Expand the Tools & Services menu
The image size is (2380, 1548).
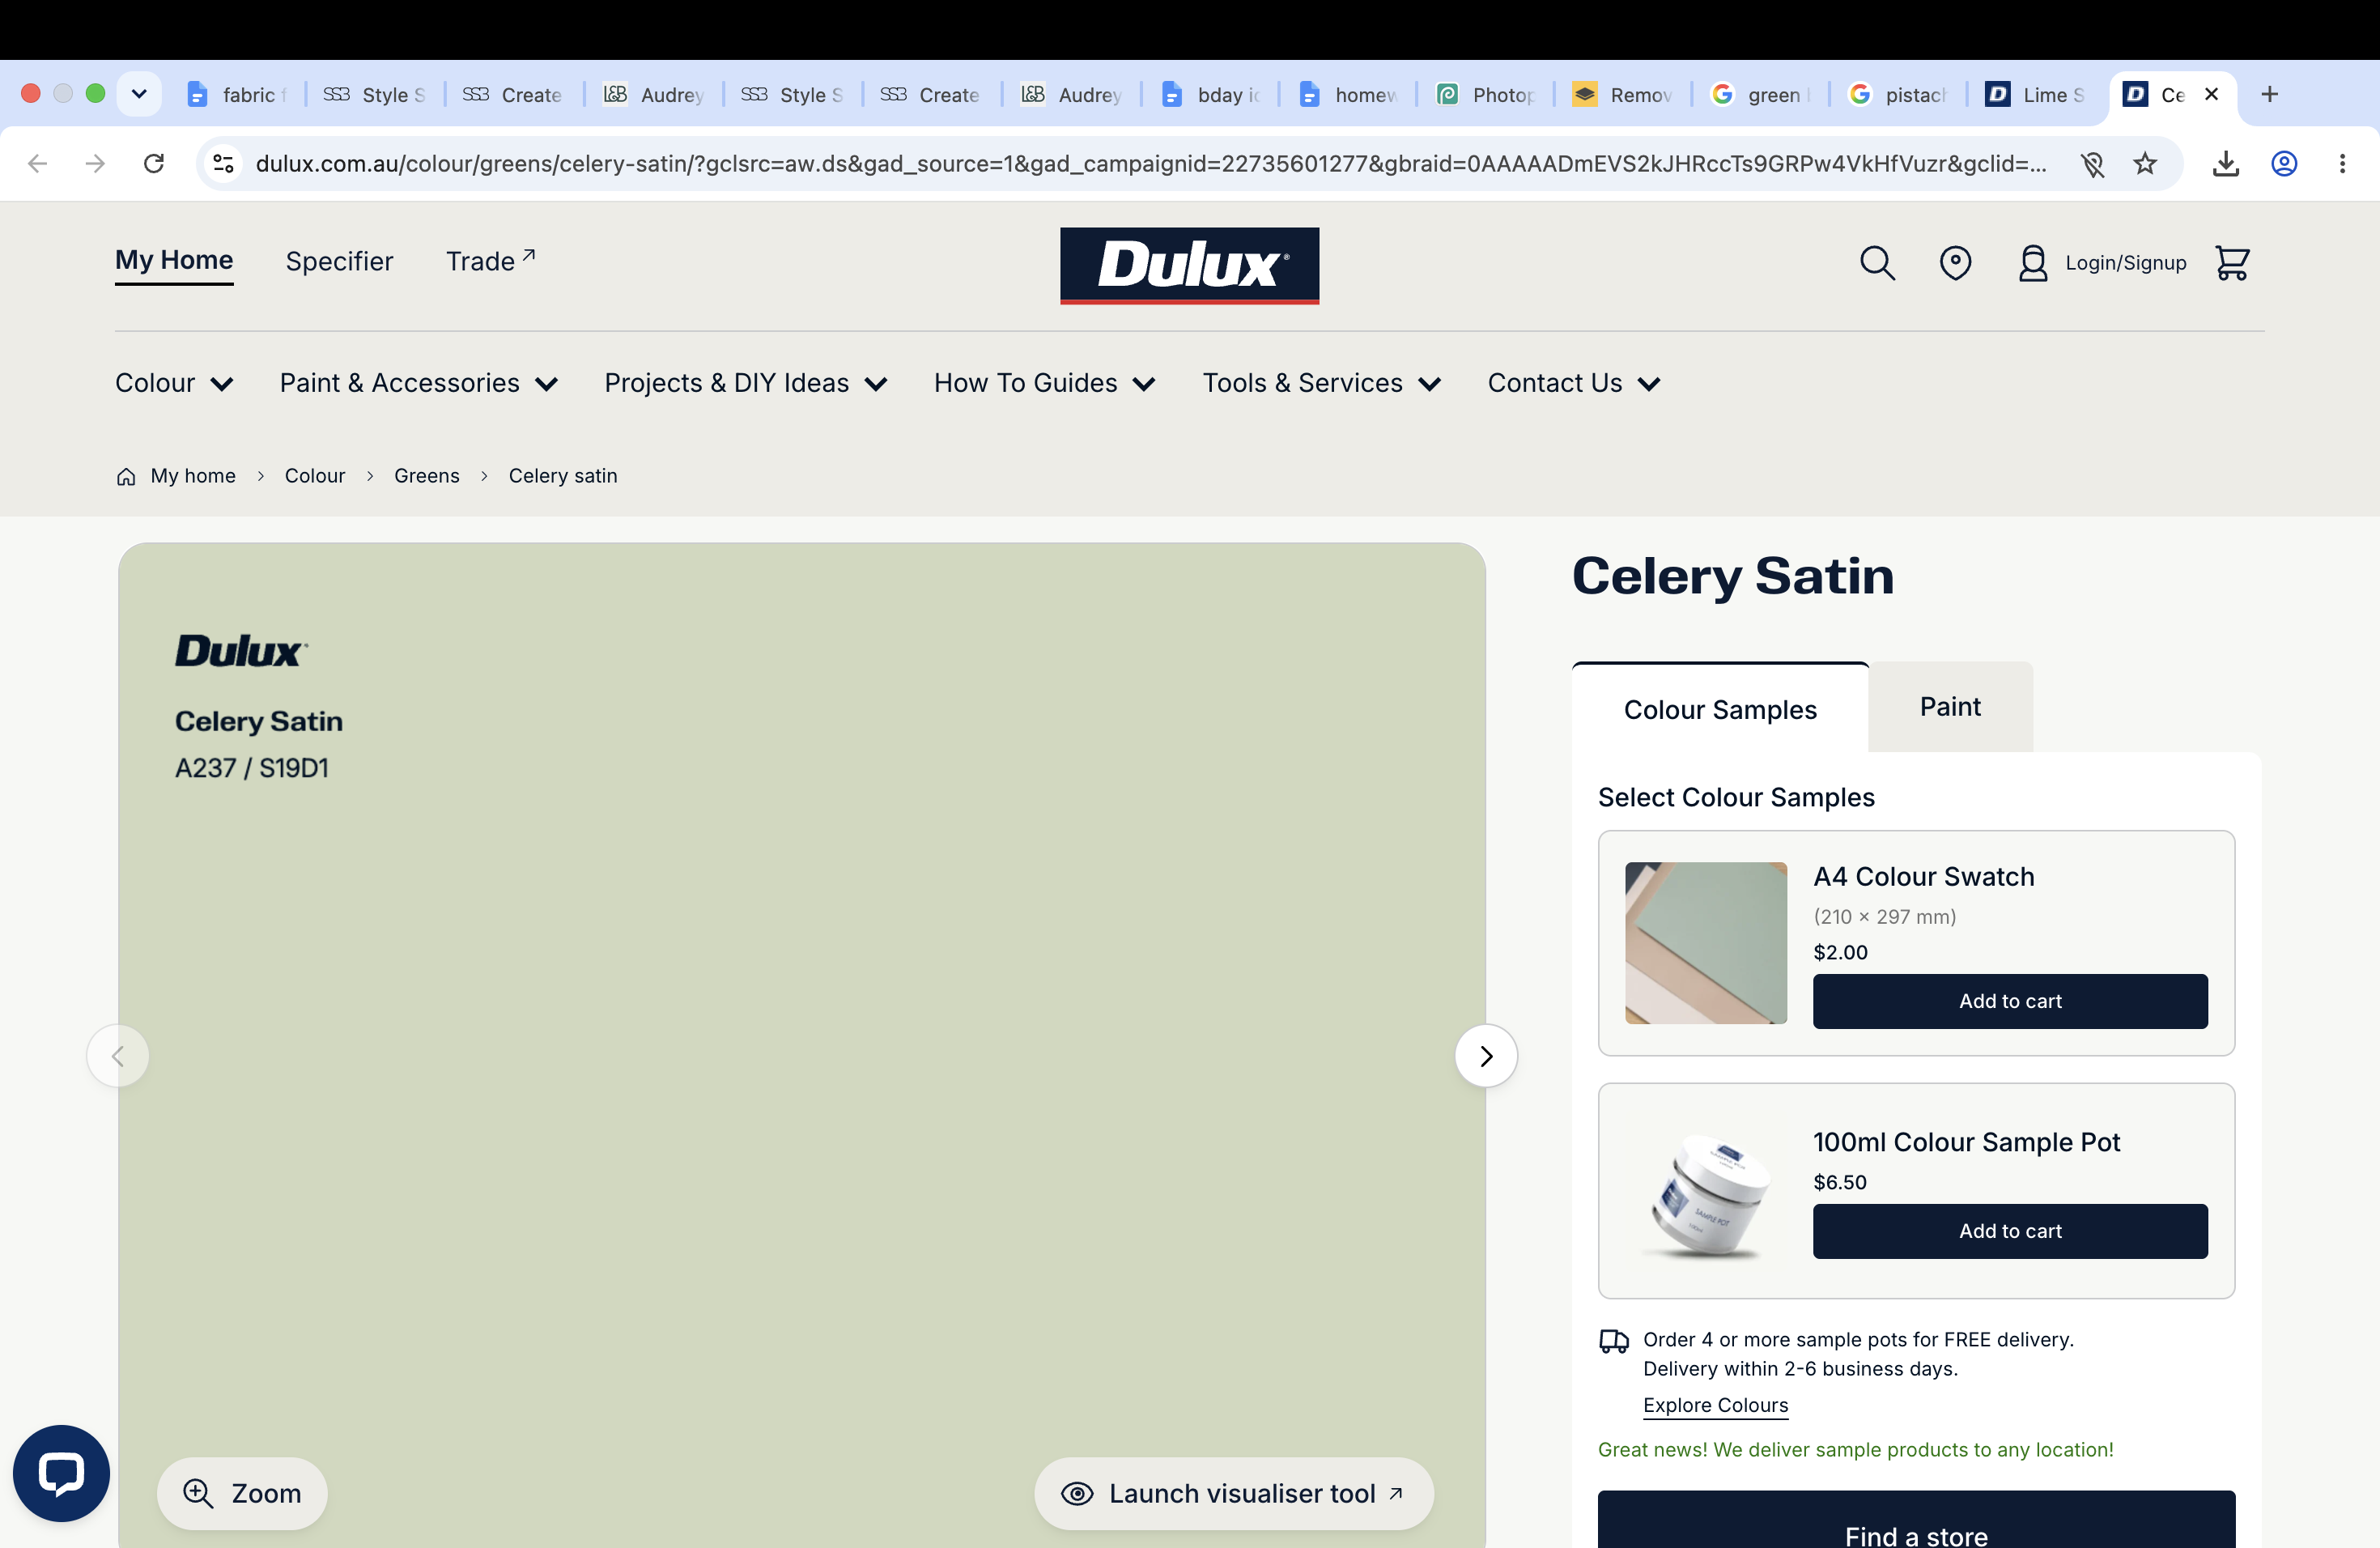point(1322,383)
